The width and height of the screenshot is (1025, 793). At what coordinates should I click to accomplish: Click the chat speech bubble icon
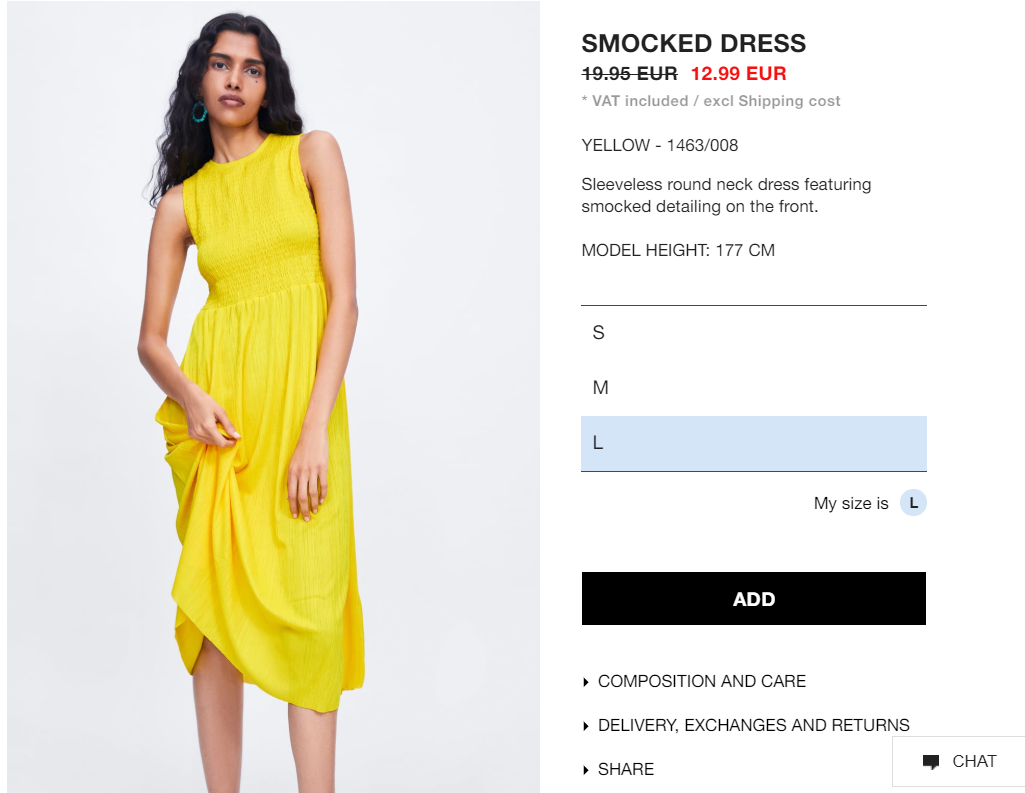(931, 762)
